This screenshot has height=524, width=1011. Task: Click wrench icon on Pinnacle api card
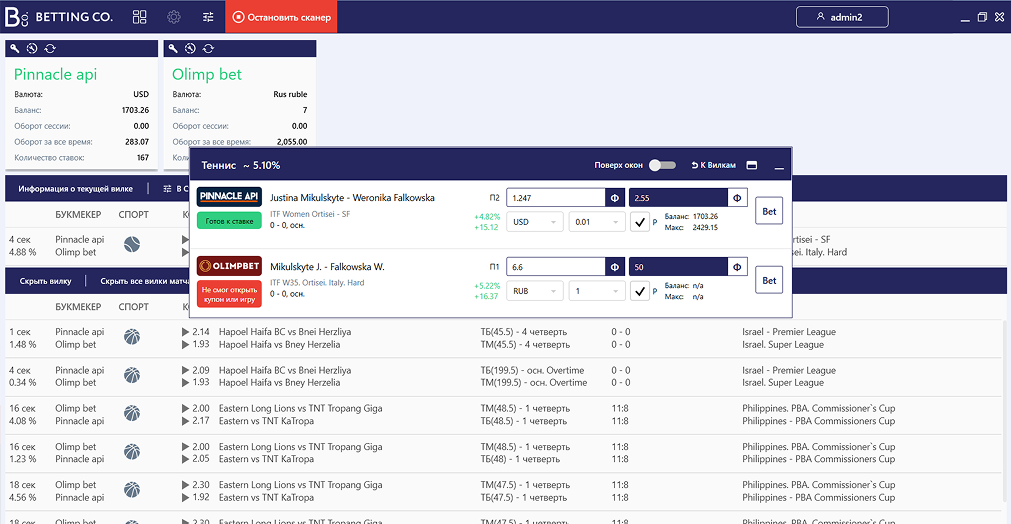(x=15, y=48)
